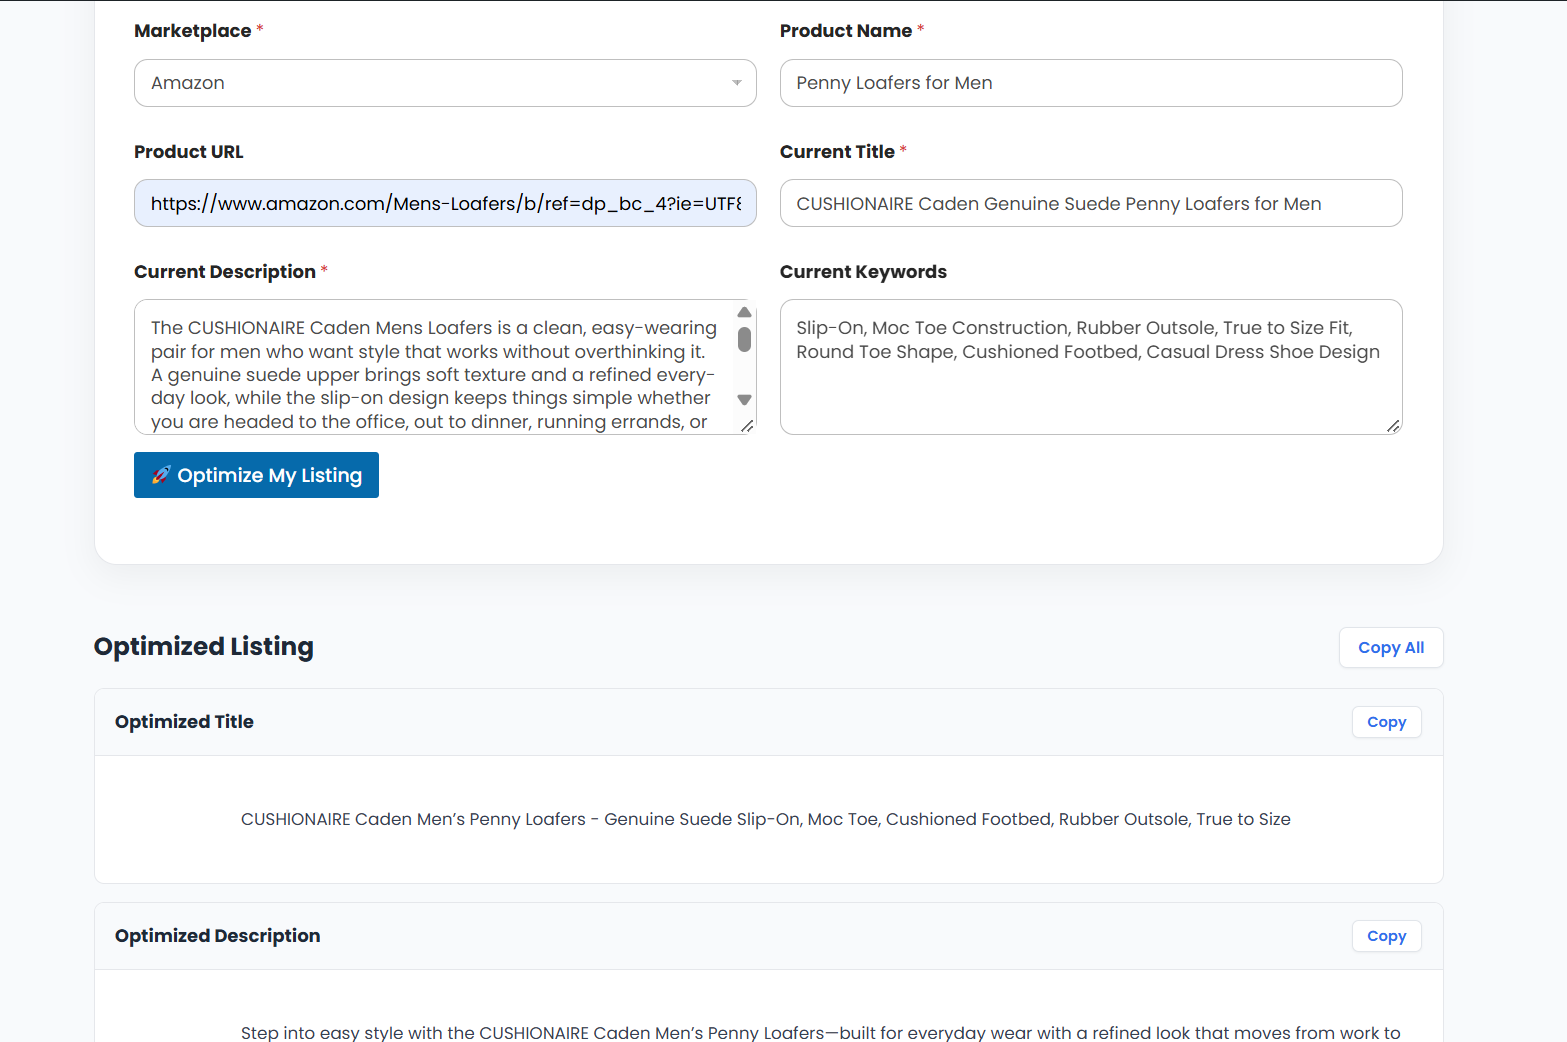
Task: Click Copy All for the optimized listing
Action: 1391,647
